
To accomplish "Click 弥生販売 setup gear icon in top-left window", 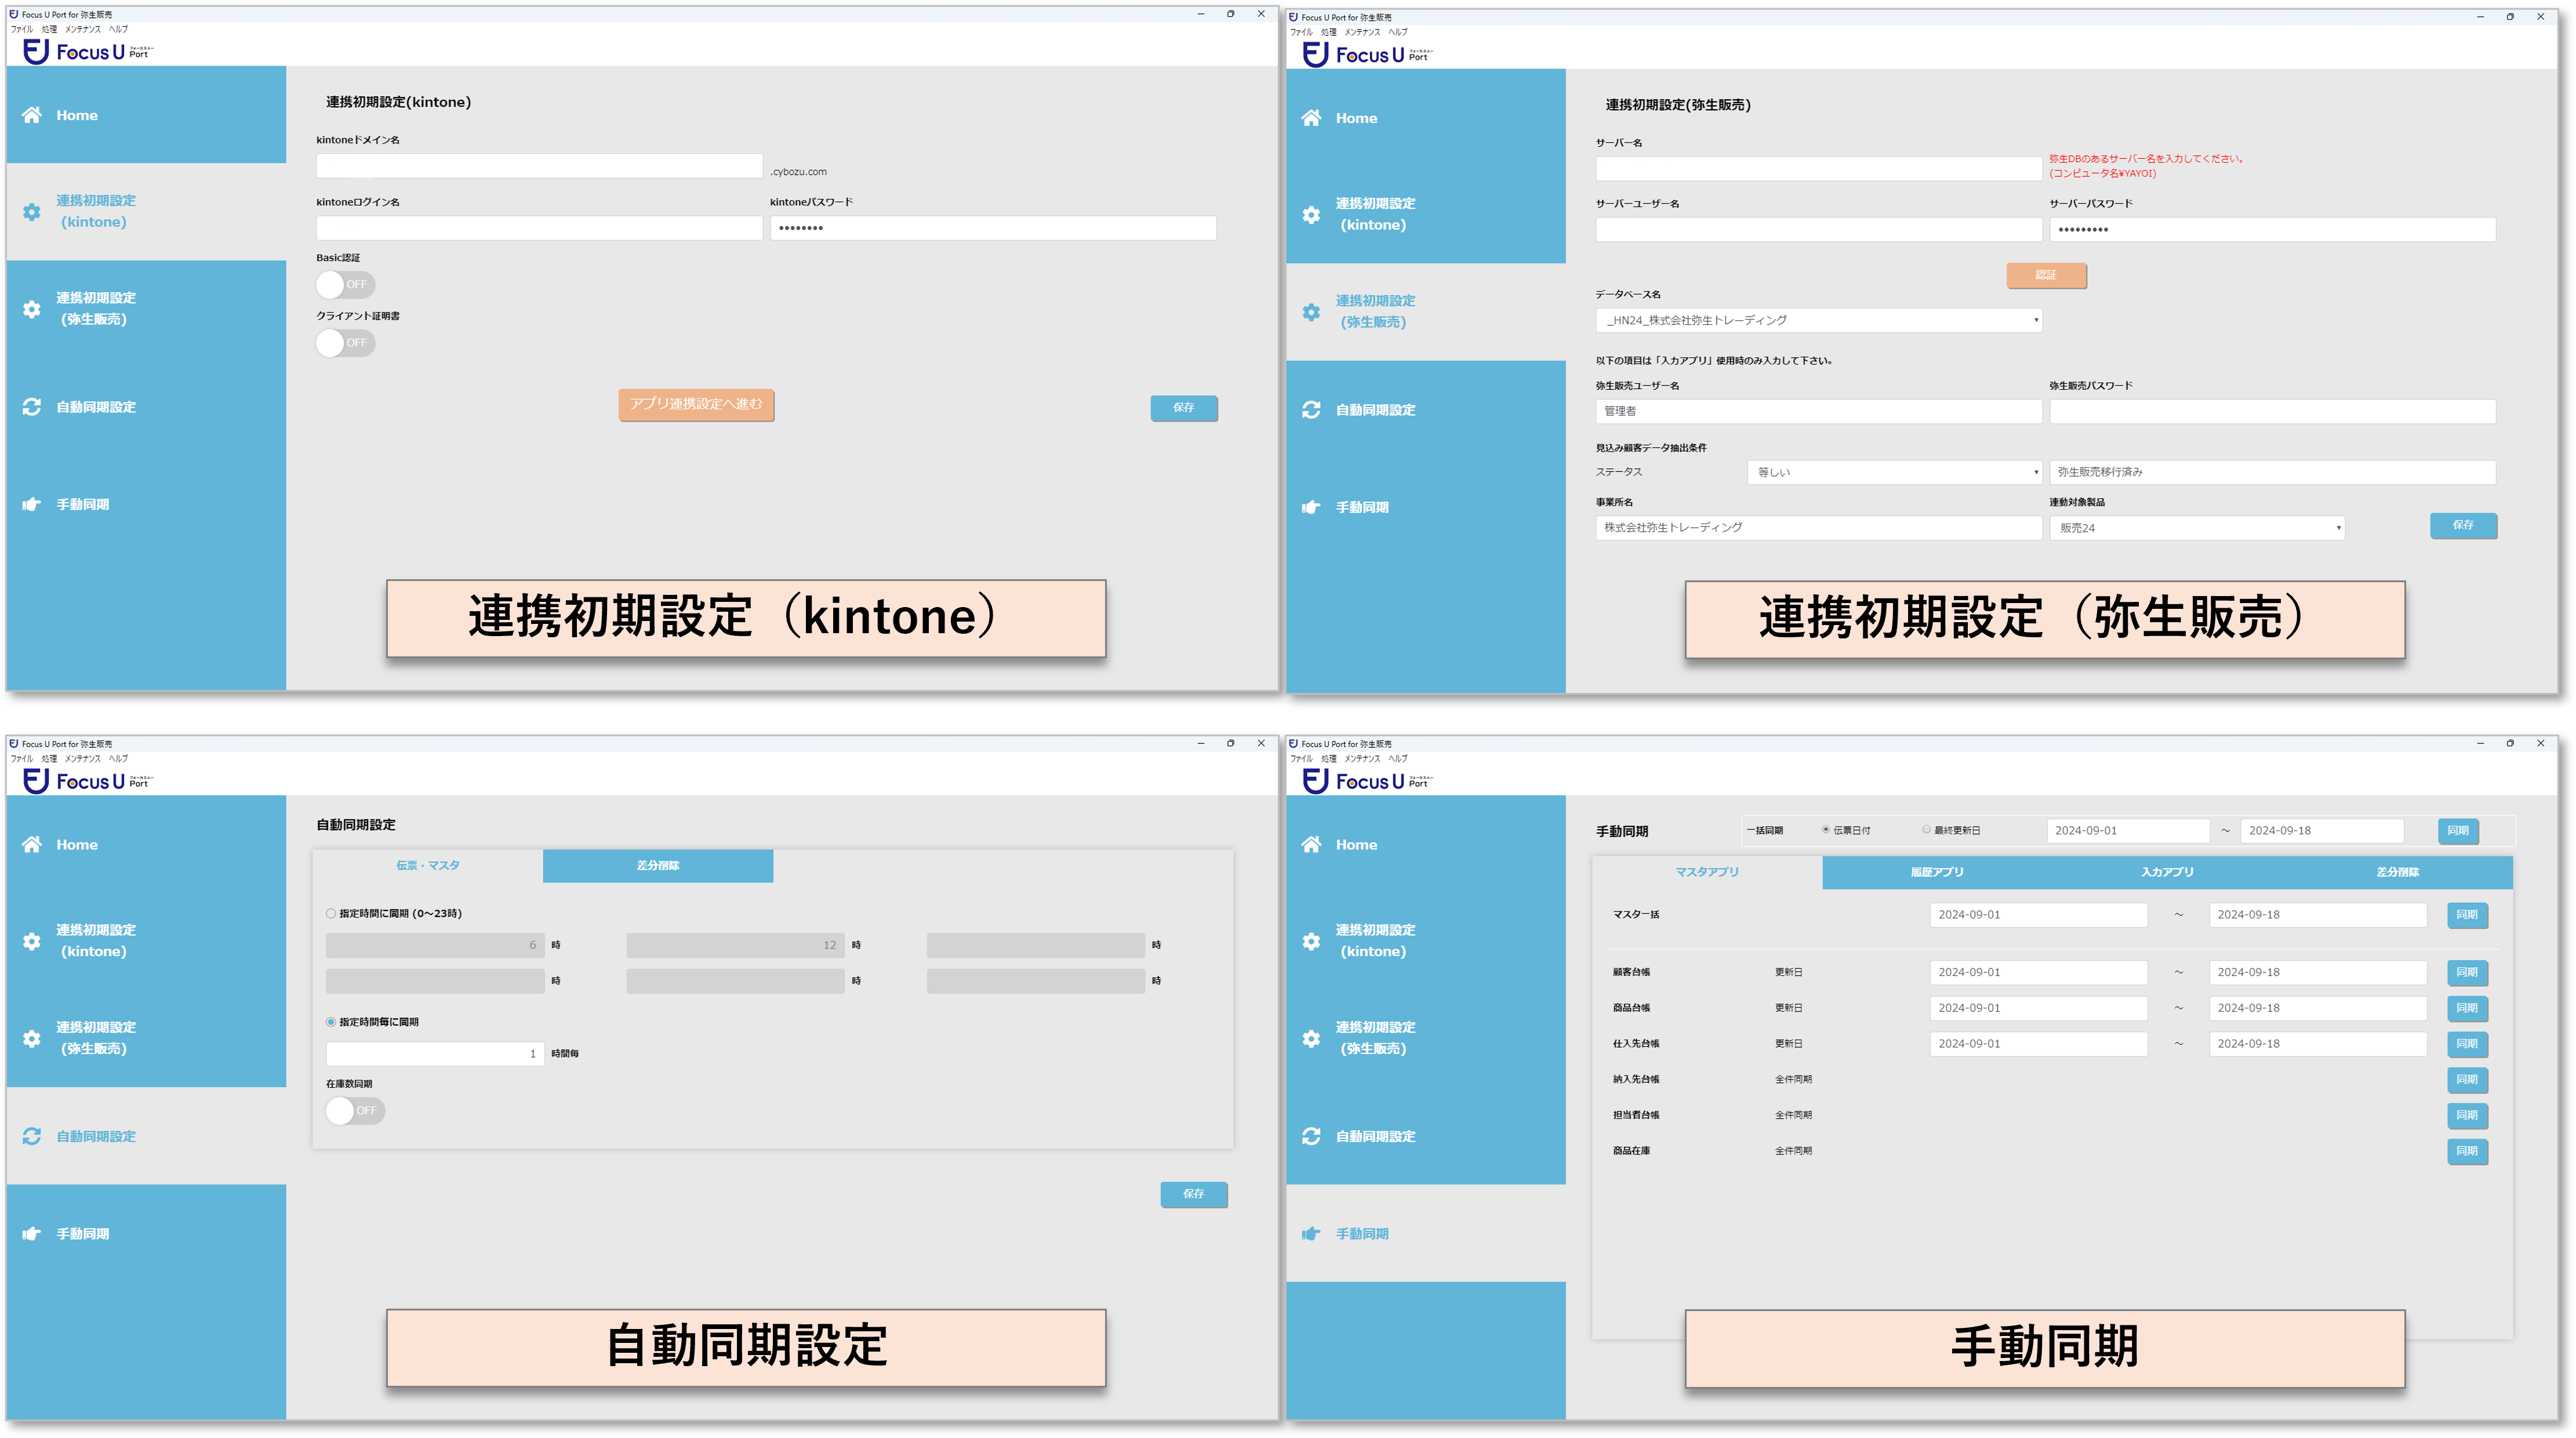I will [32, 309].
